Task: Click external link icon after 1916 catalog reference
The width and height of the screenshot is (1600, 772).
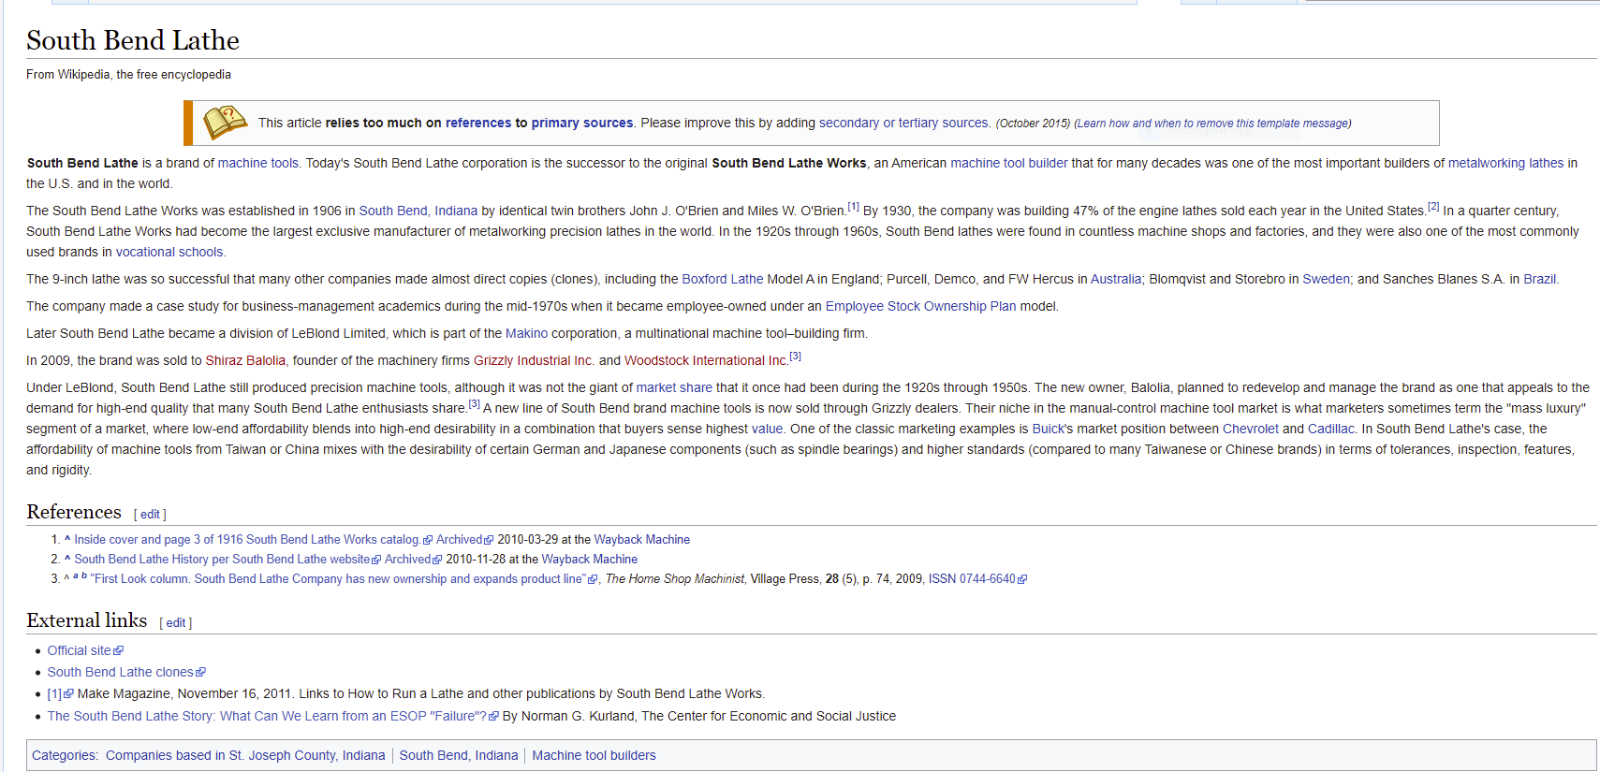Action: (428, 540)
